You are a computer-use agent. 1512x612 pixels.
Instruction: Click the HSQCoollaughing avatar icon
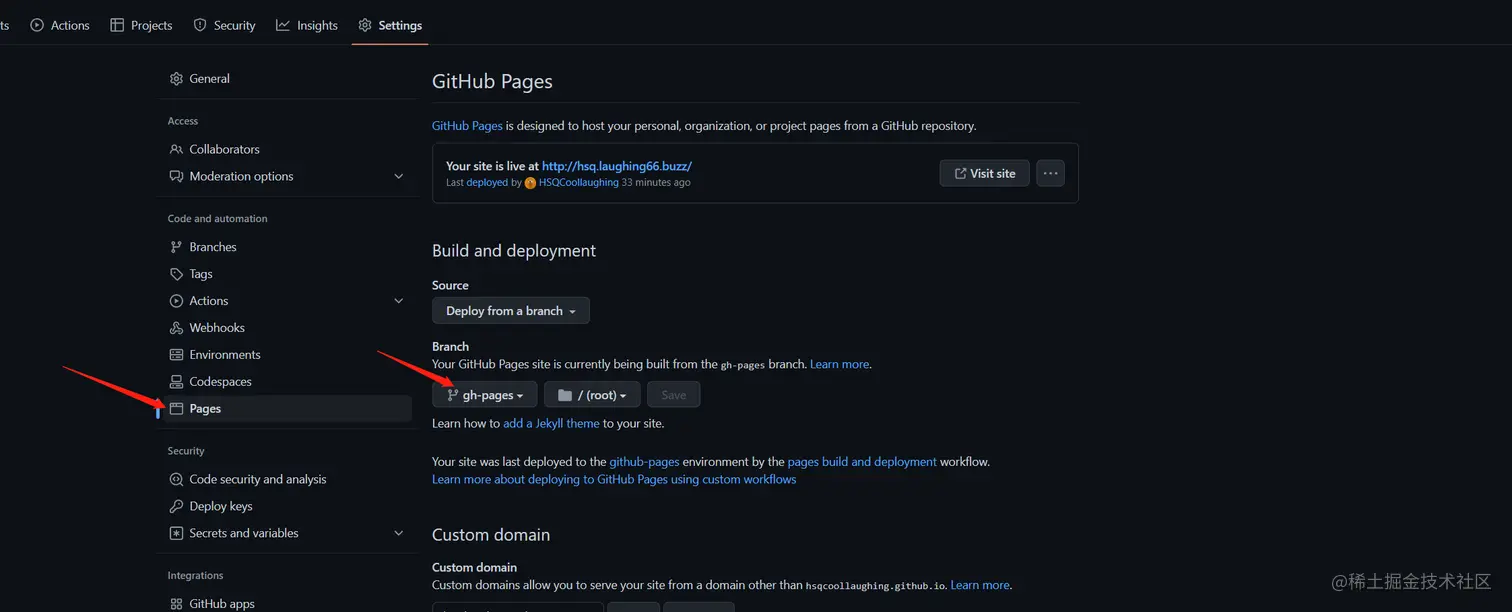coord(530,183)
